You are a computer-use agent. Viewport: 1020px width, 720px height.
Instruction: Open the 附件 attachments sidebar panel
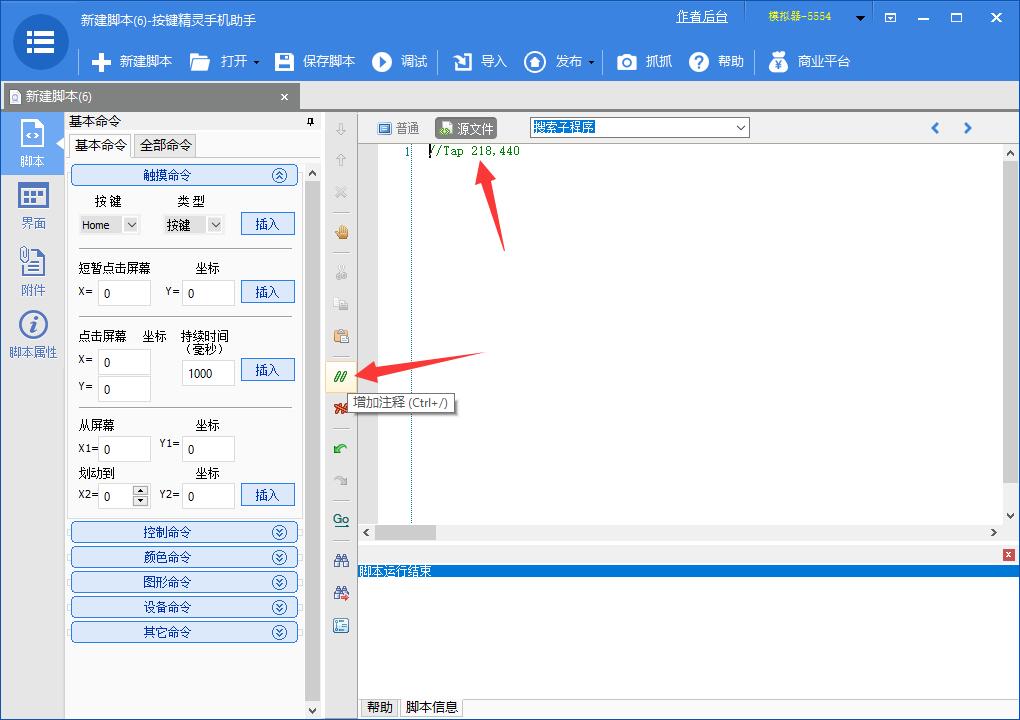(x=33, y=271)
